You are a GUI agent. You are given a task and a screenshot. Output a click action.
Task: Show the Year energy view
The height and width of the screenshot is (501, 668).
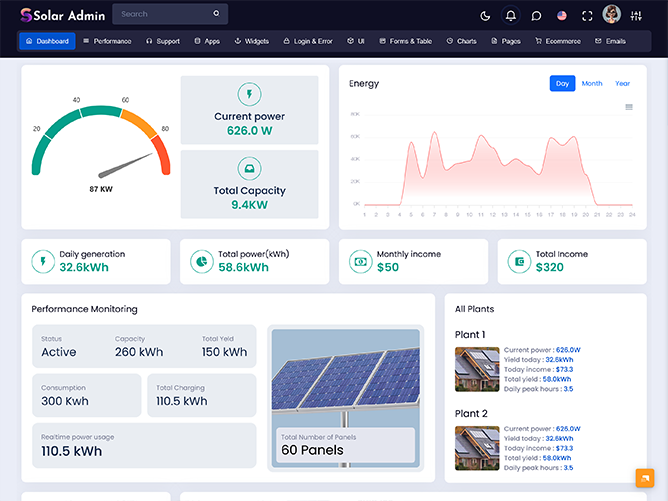pyautogui.click(x=622, y=84)
